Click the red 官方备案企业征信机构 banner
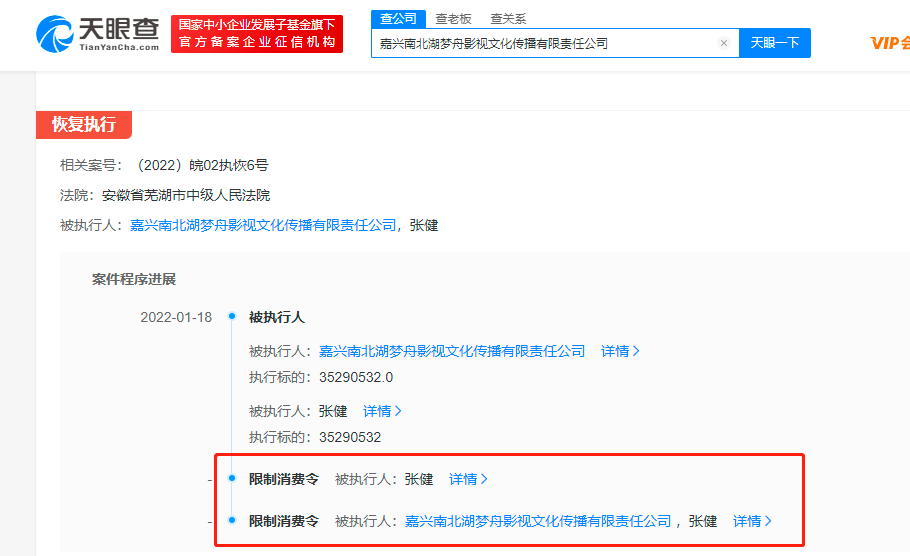This screenshot has height=556, width=910. tap(257, 34)
